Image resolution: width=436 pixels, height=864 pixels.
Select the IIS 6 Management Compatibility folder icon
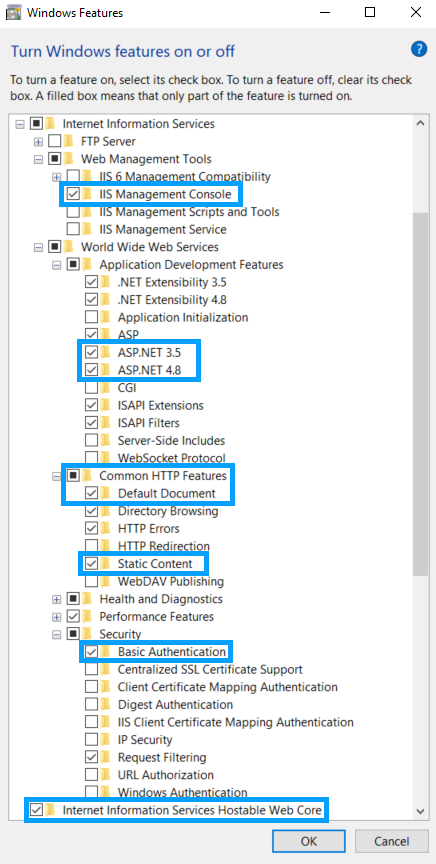tap(87, 176)
